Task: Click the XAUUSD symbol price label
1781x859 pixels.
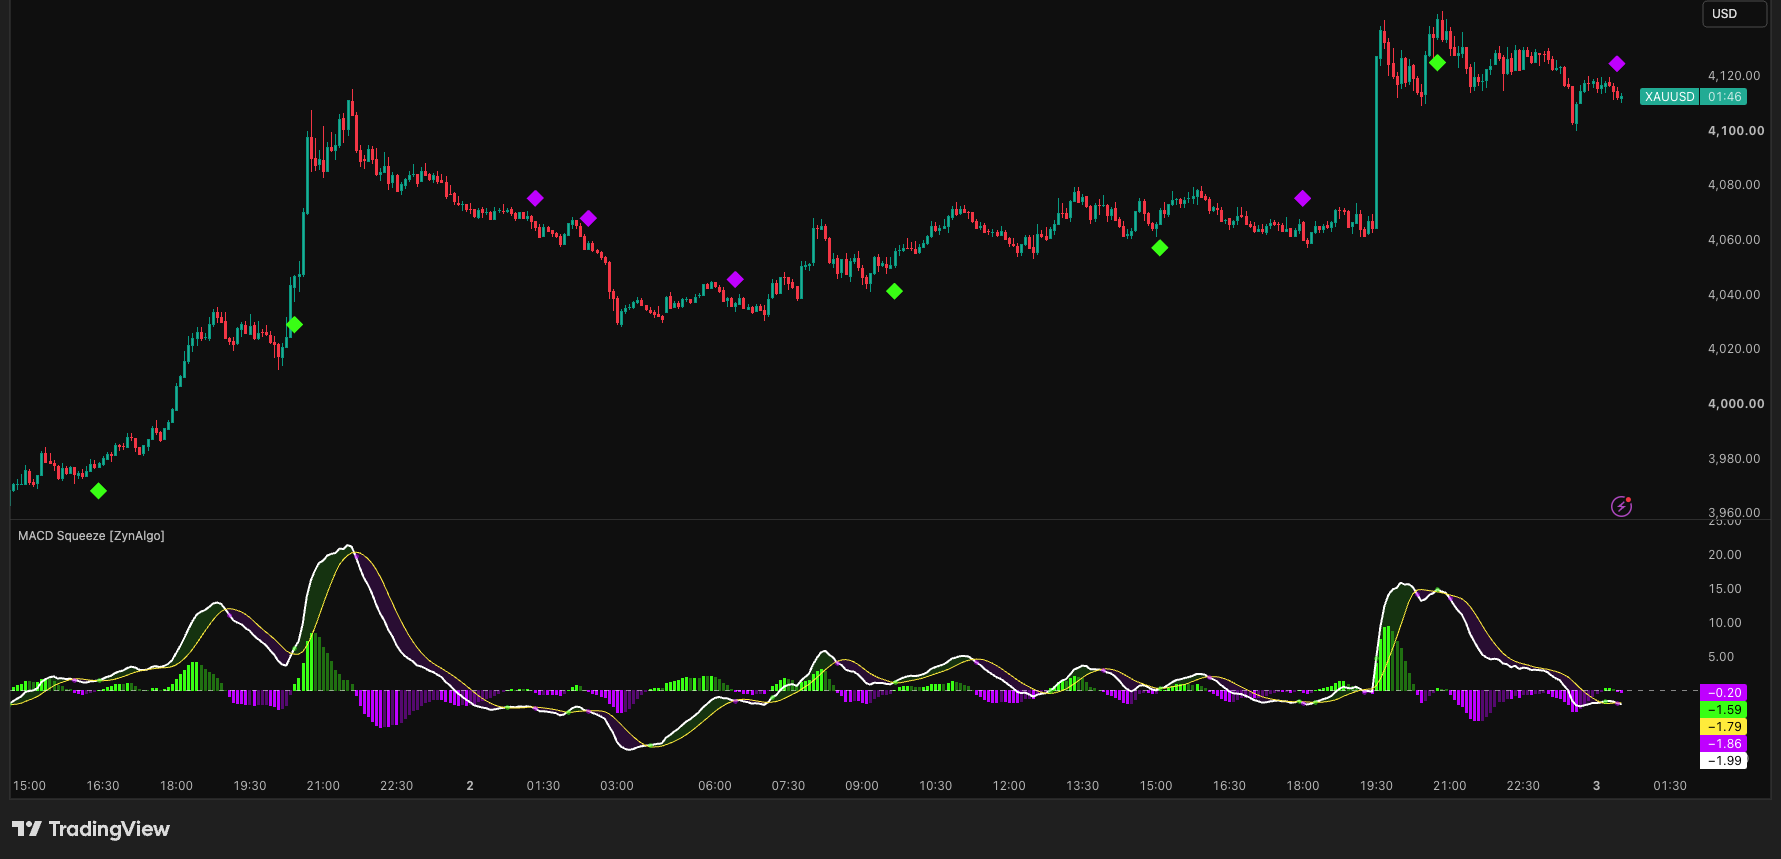Action: [1670, 97]
